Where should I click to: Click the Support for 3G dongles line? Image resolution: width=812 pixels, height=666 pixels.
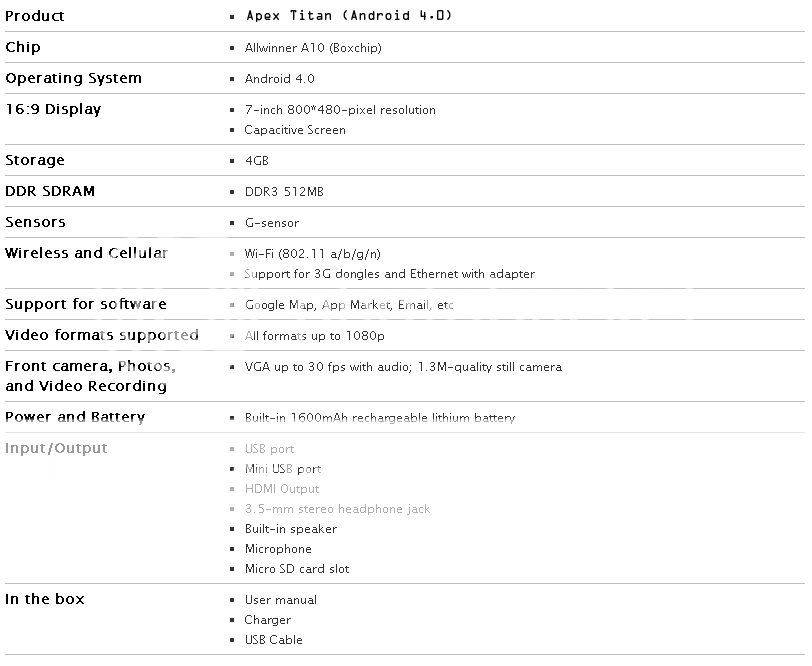(x=389, y=274)
